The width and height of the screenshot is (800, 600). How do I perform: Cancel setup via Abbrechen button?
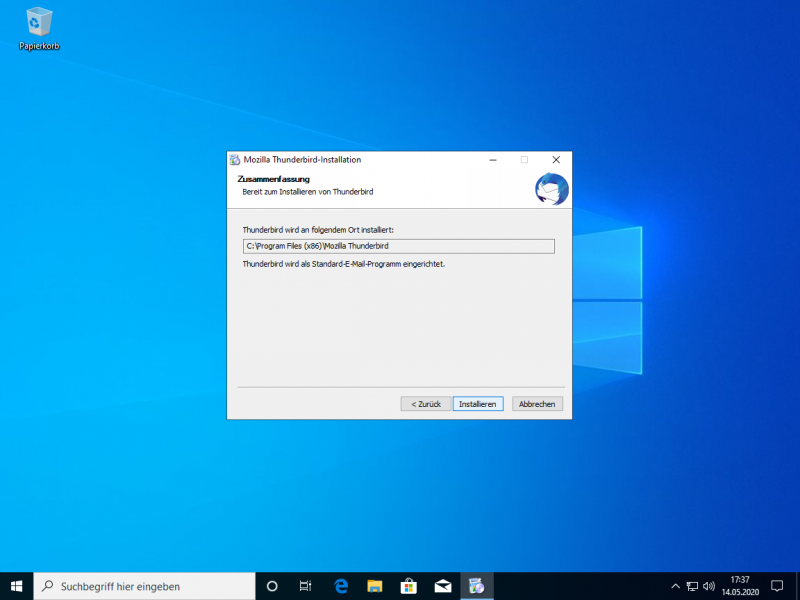point(538,404)
